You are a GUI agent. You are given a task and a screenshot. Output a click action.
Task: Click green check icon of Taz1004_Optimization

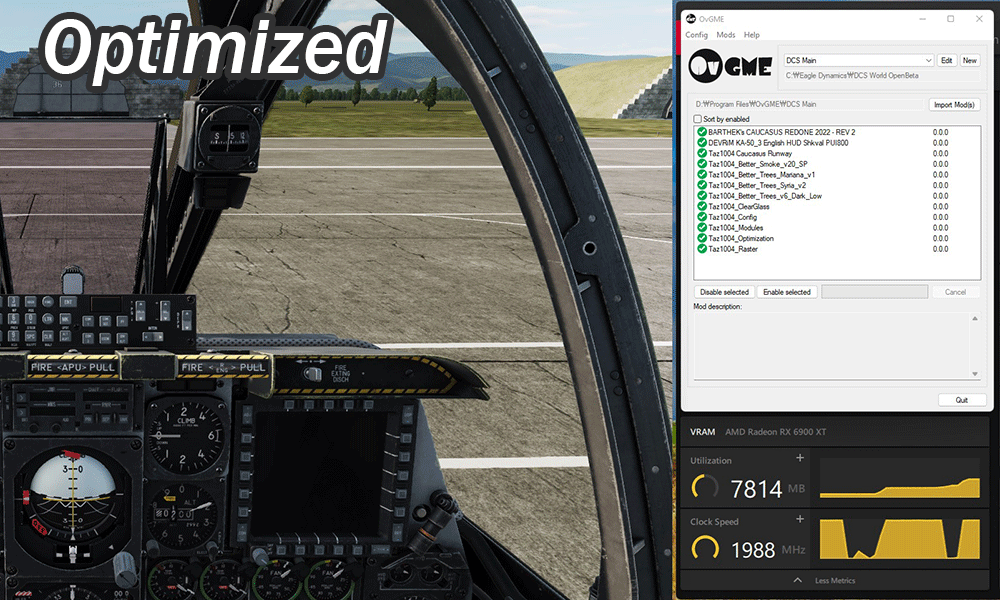tap(702, 238)
